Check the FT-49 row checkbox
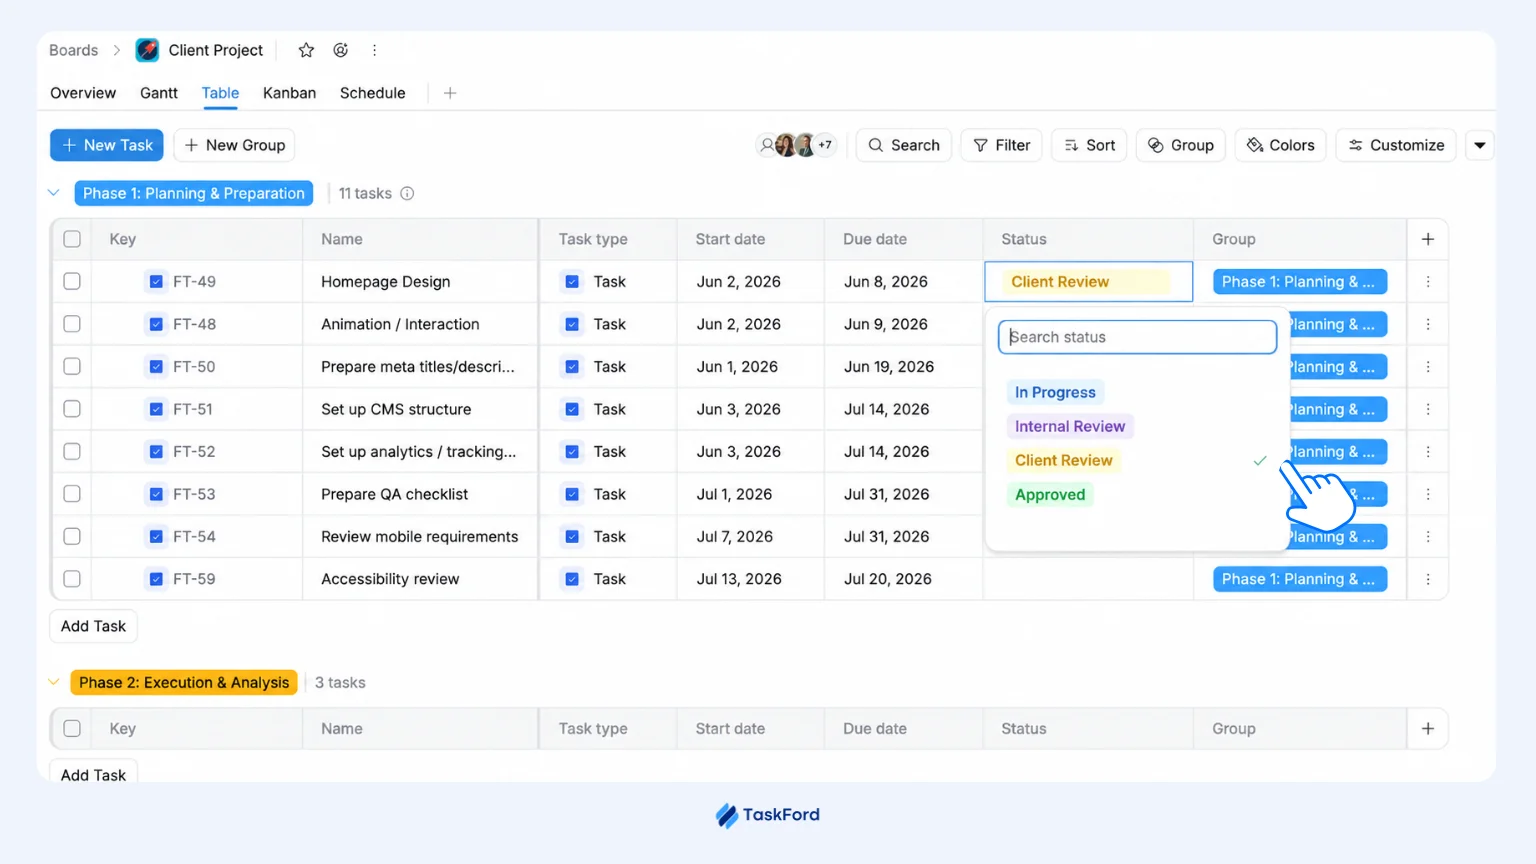 72,282
